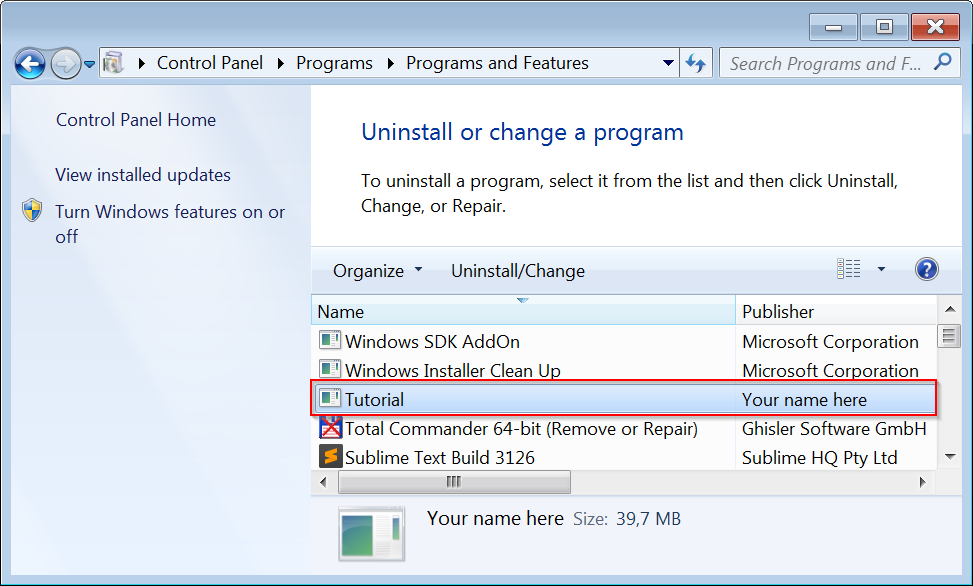Click the Control Panel icon in address bar

(x=114, y=63)
